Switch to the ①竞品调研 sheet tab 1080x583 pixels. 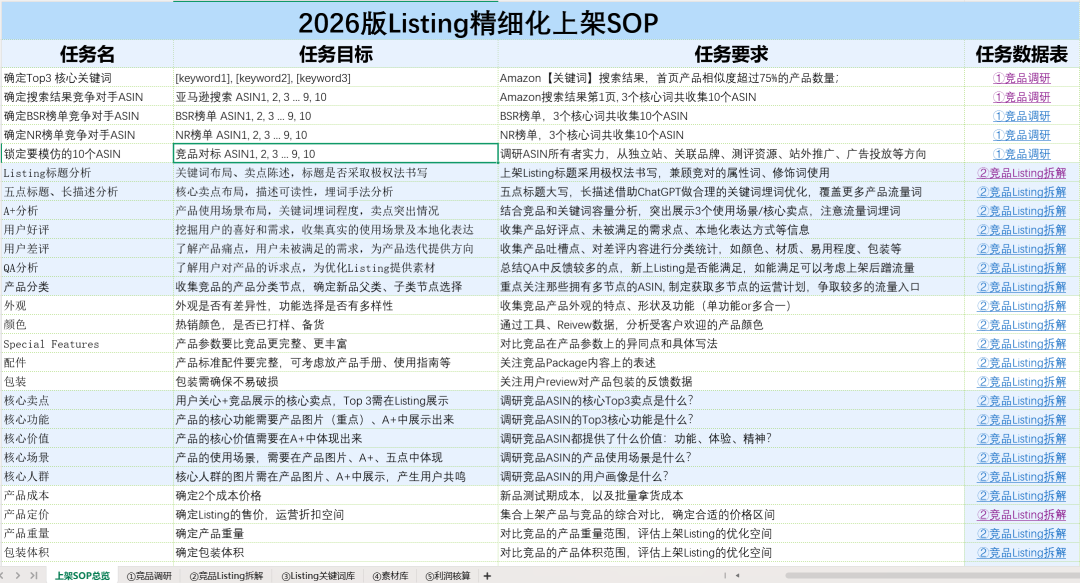[x=150, y=575]
